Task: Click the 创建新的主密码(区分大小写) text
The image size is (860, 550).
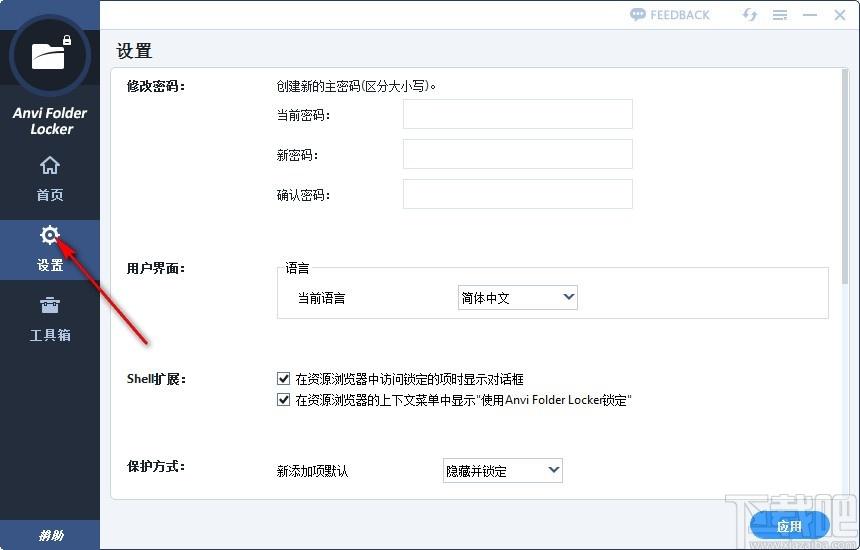Action: click(x=355, y=86)
